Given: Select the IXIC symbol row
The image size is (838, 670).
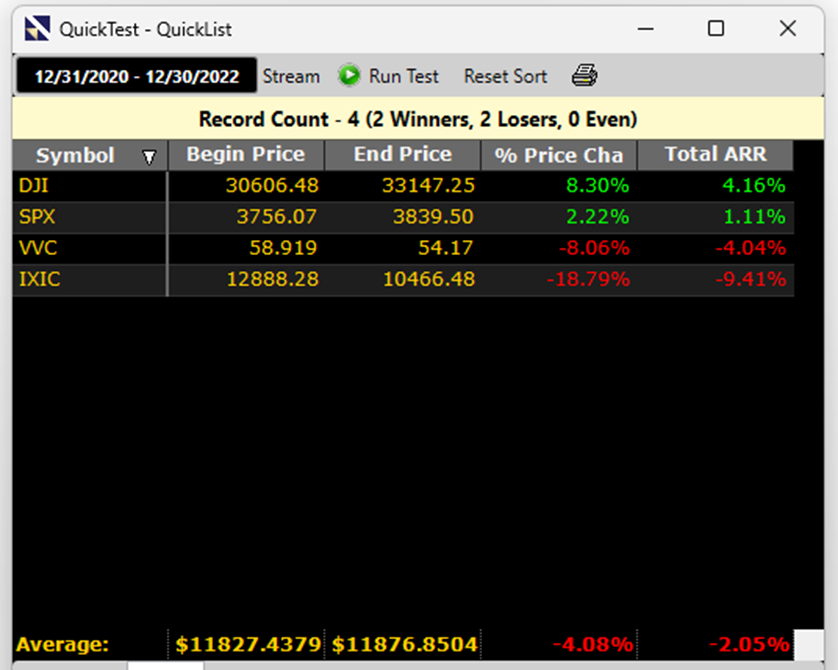Looking at the screenshot, I should point(40,280).
